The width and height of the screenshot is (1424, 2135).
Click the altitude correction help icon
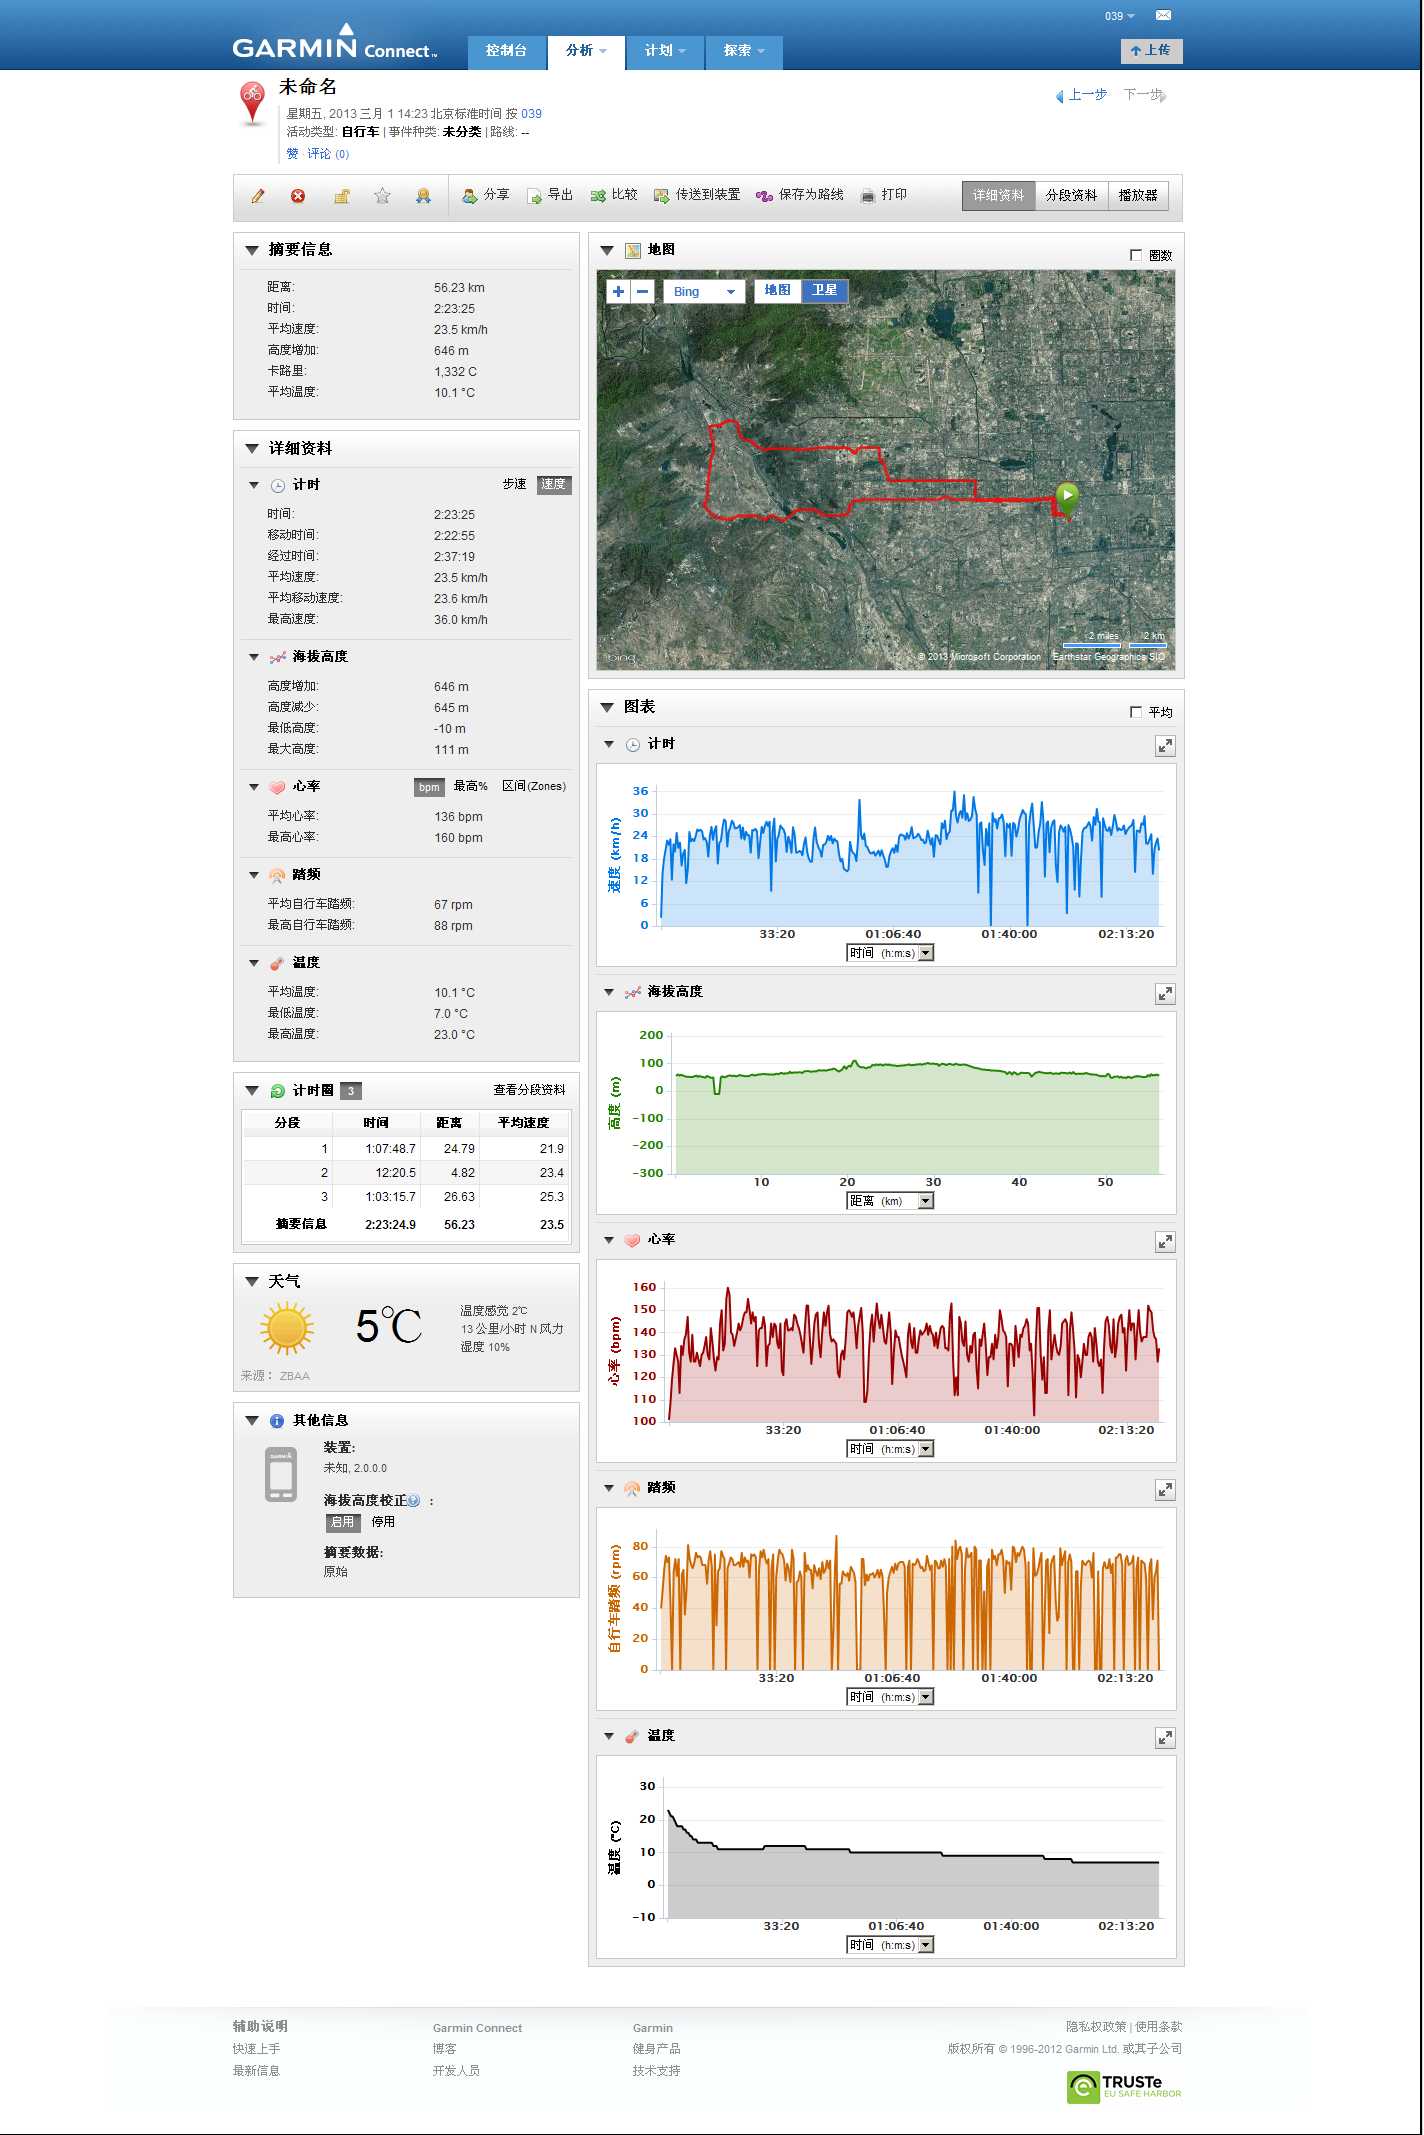(x=414, y=1500)
